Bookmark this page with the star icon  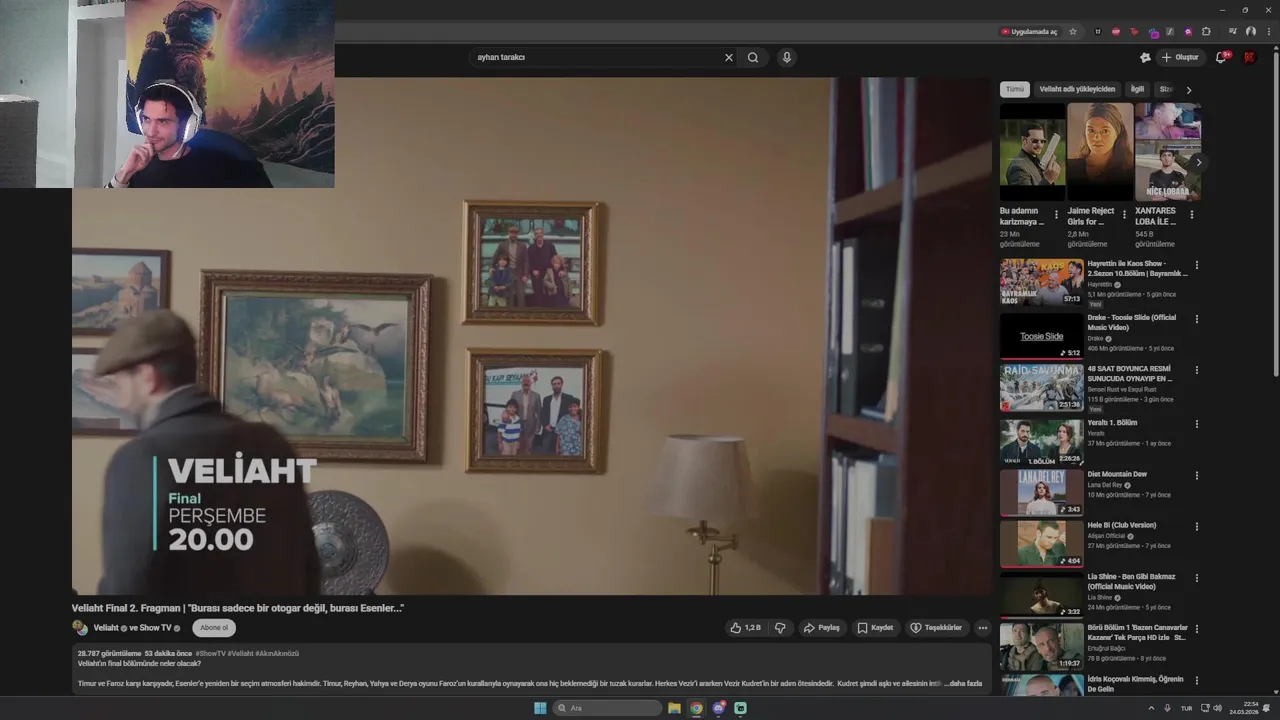pos(1073,32)
